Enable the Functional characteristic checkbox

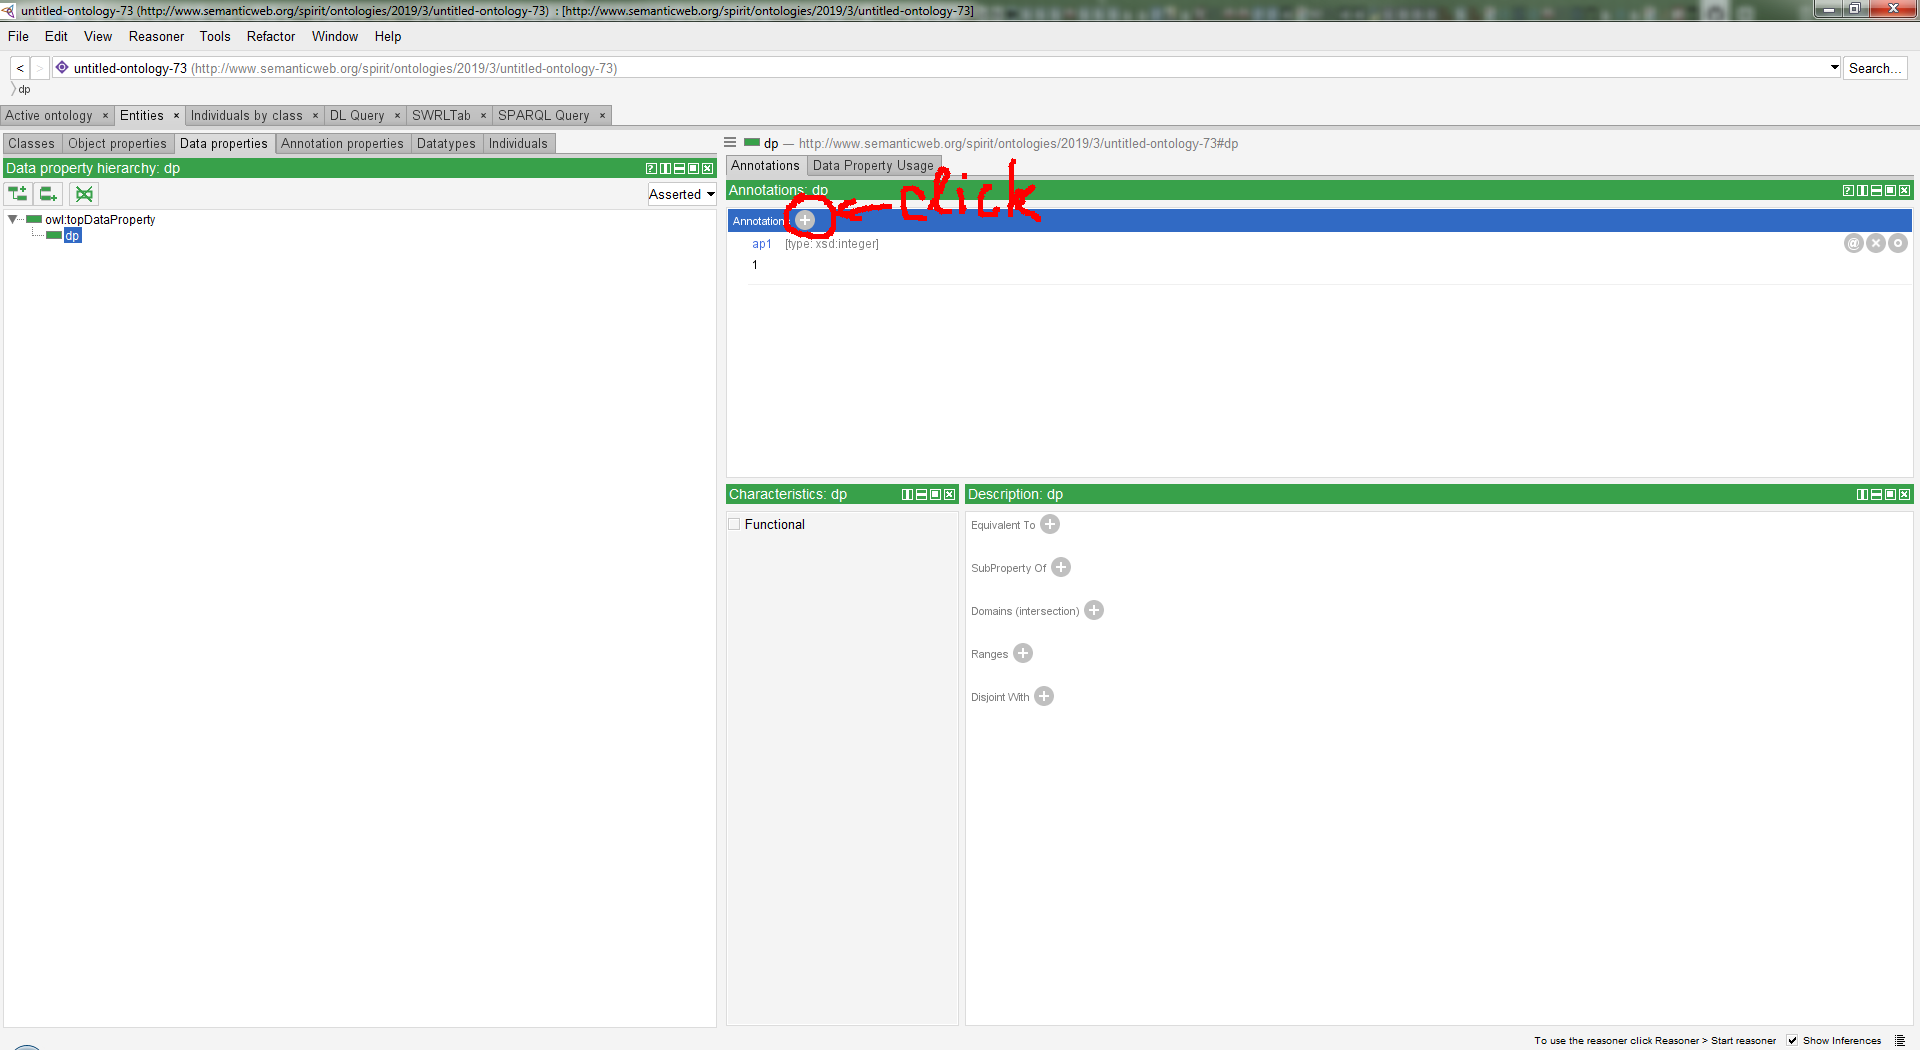click(734, 524)
